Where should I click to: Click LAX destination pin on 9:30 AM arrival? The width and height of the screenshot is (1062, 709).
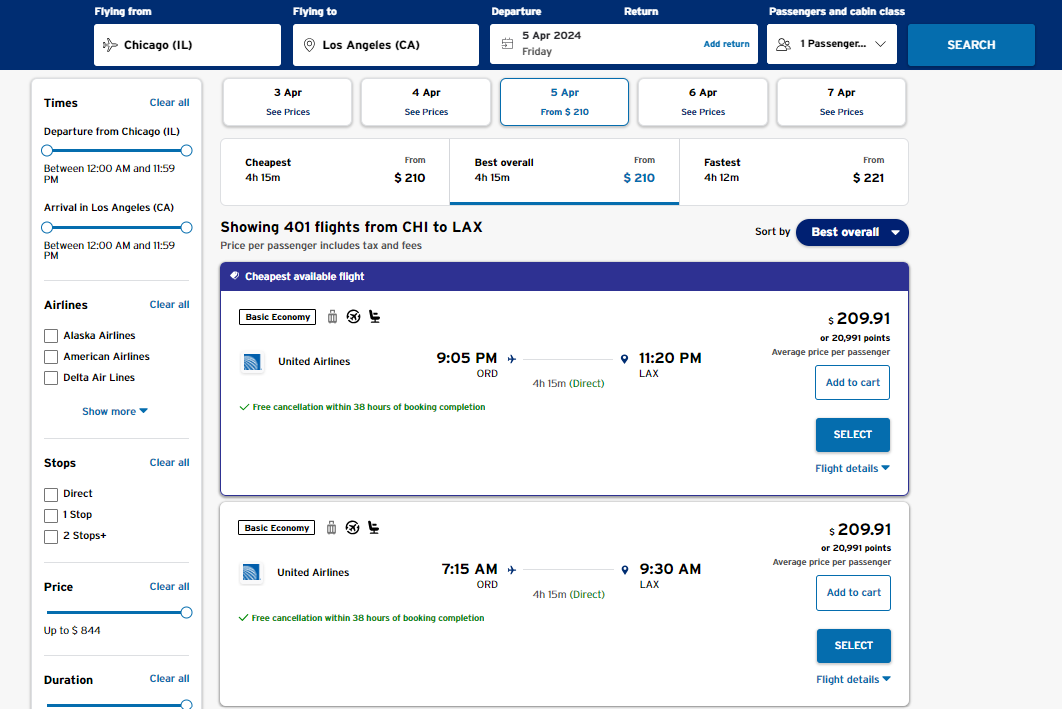pyautogui.click(x=624, y=570)
